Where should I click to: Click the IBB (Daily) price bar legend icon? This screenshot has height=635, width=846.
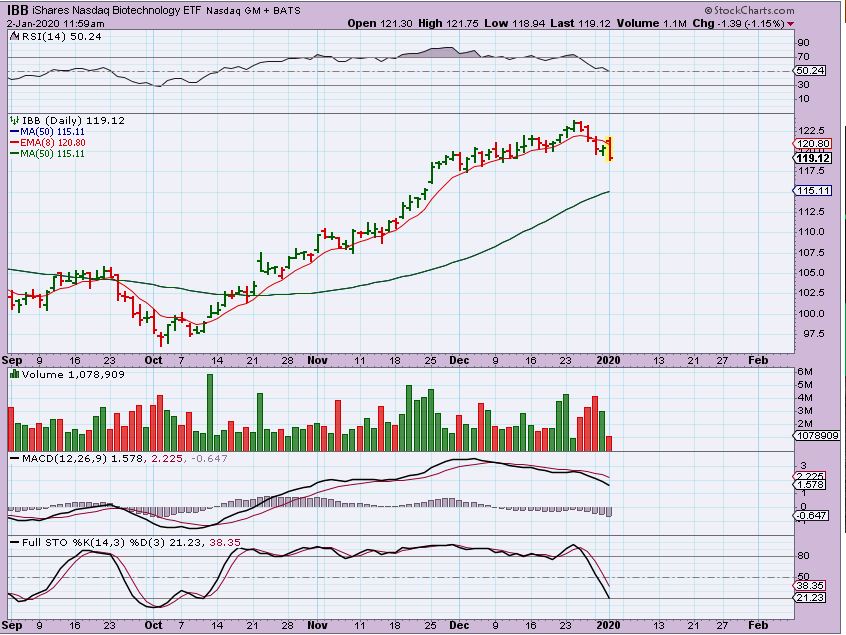point(15,120)
